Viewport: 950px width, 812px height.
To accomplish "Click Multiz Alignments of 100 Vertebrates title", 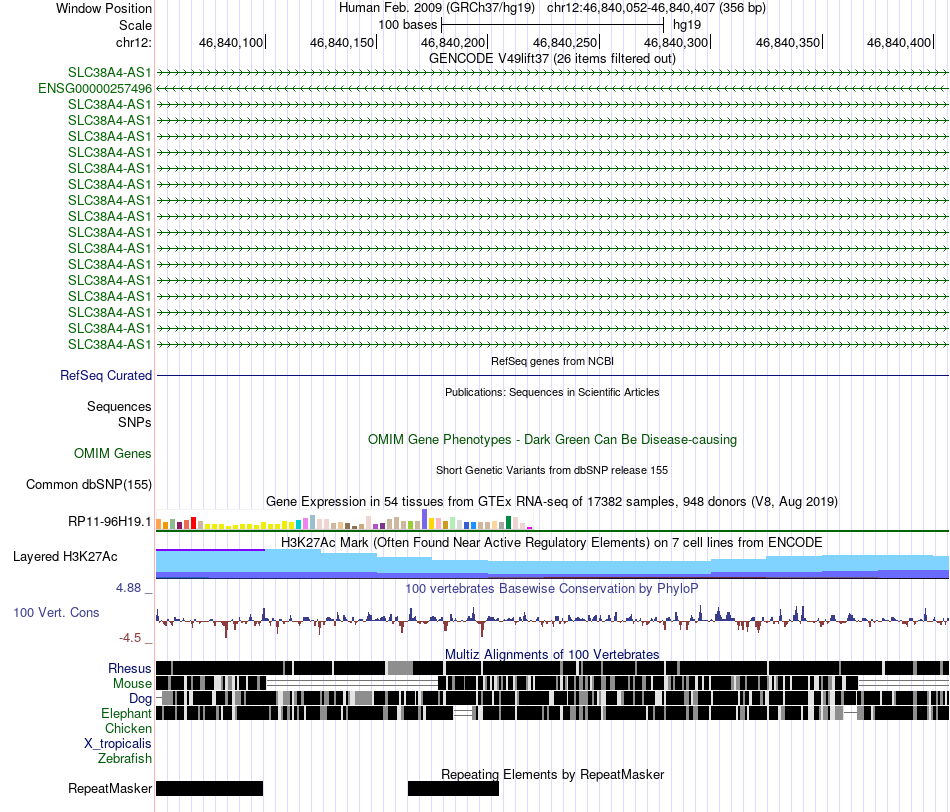I will 552,654.
